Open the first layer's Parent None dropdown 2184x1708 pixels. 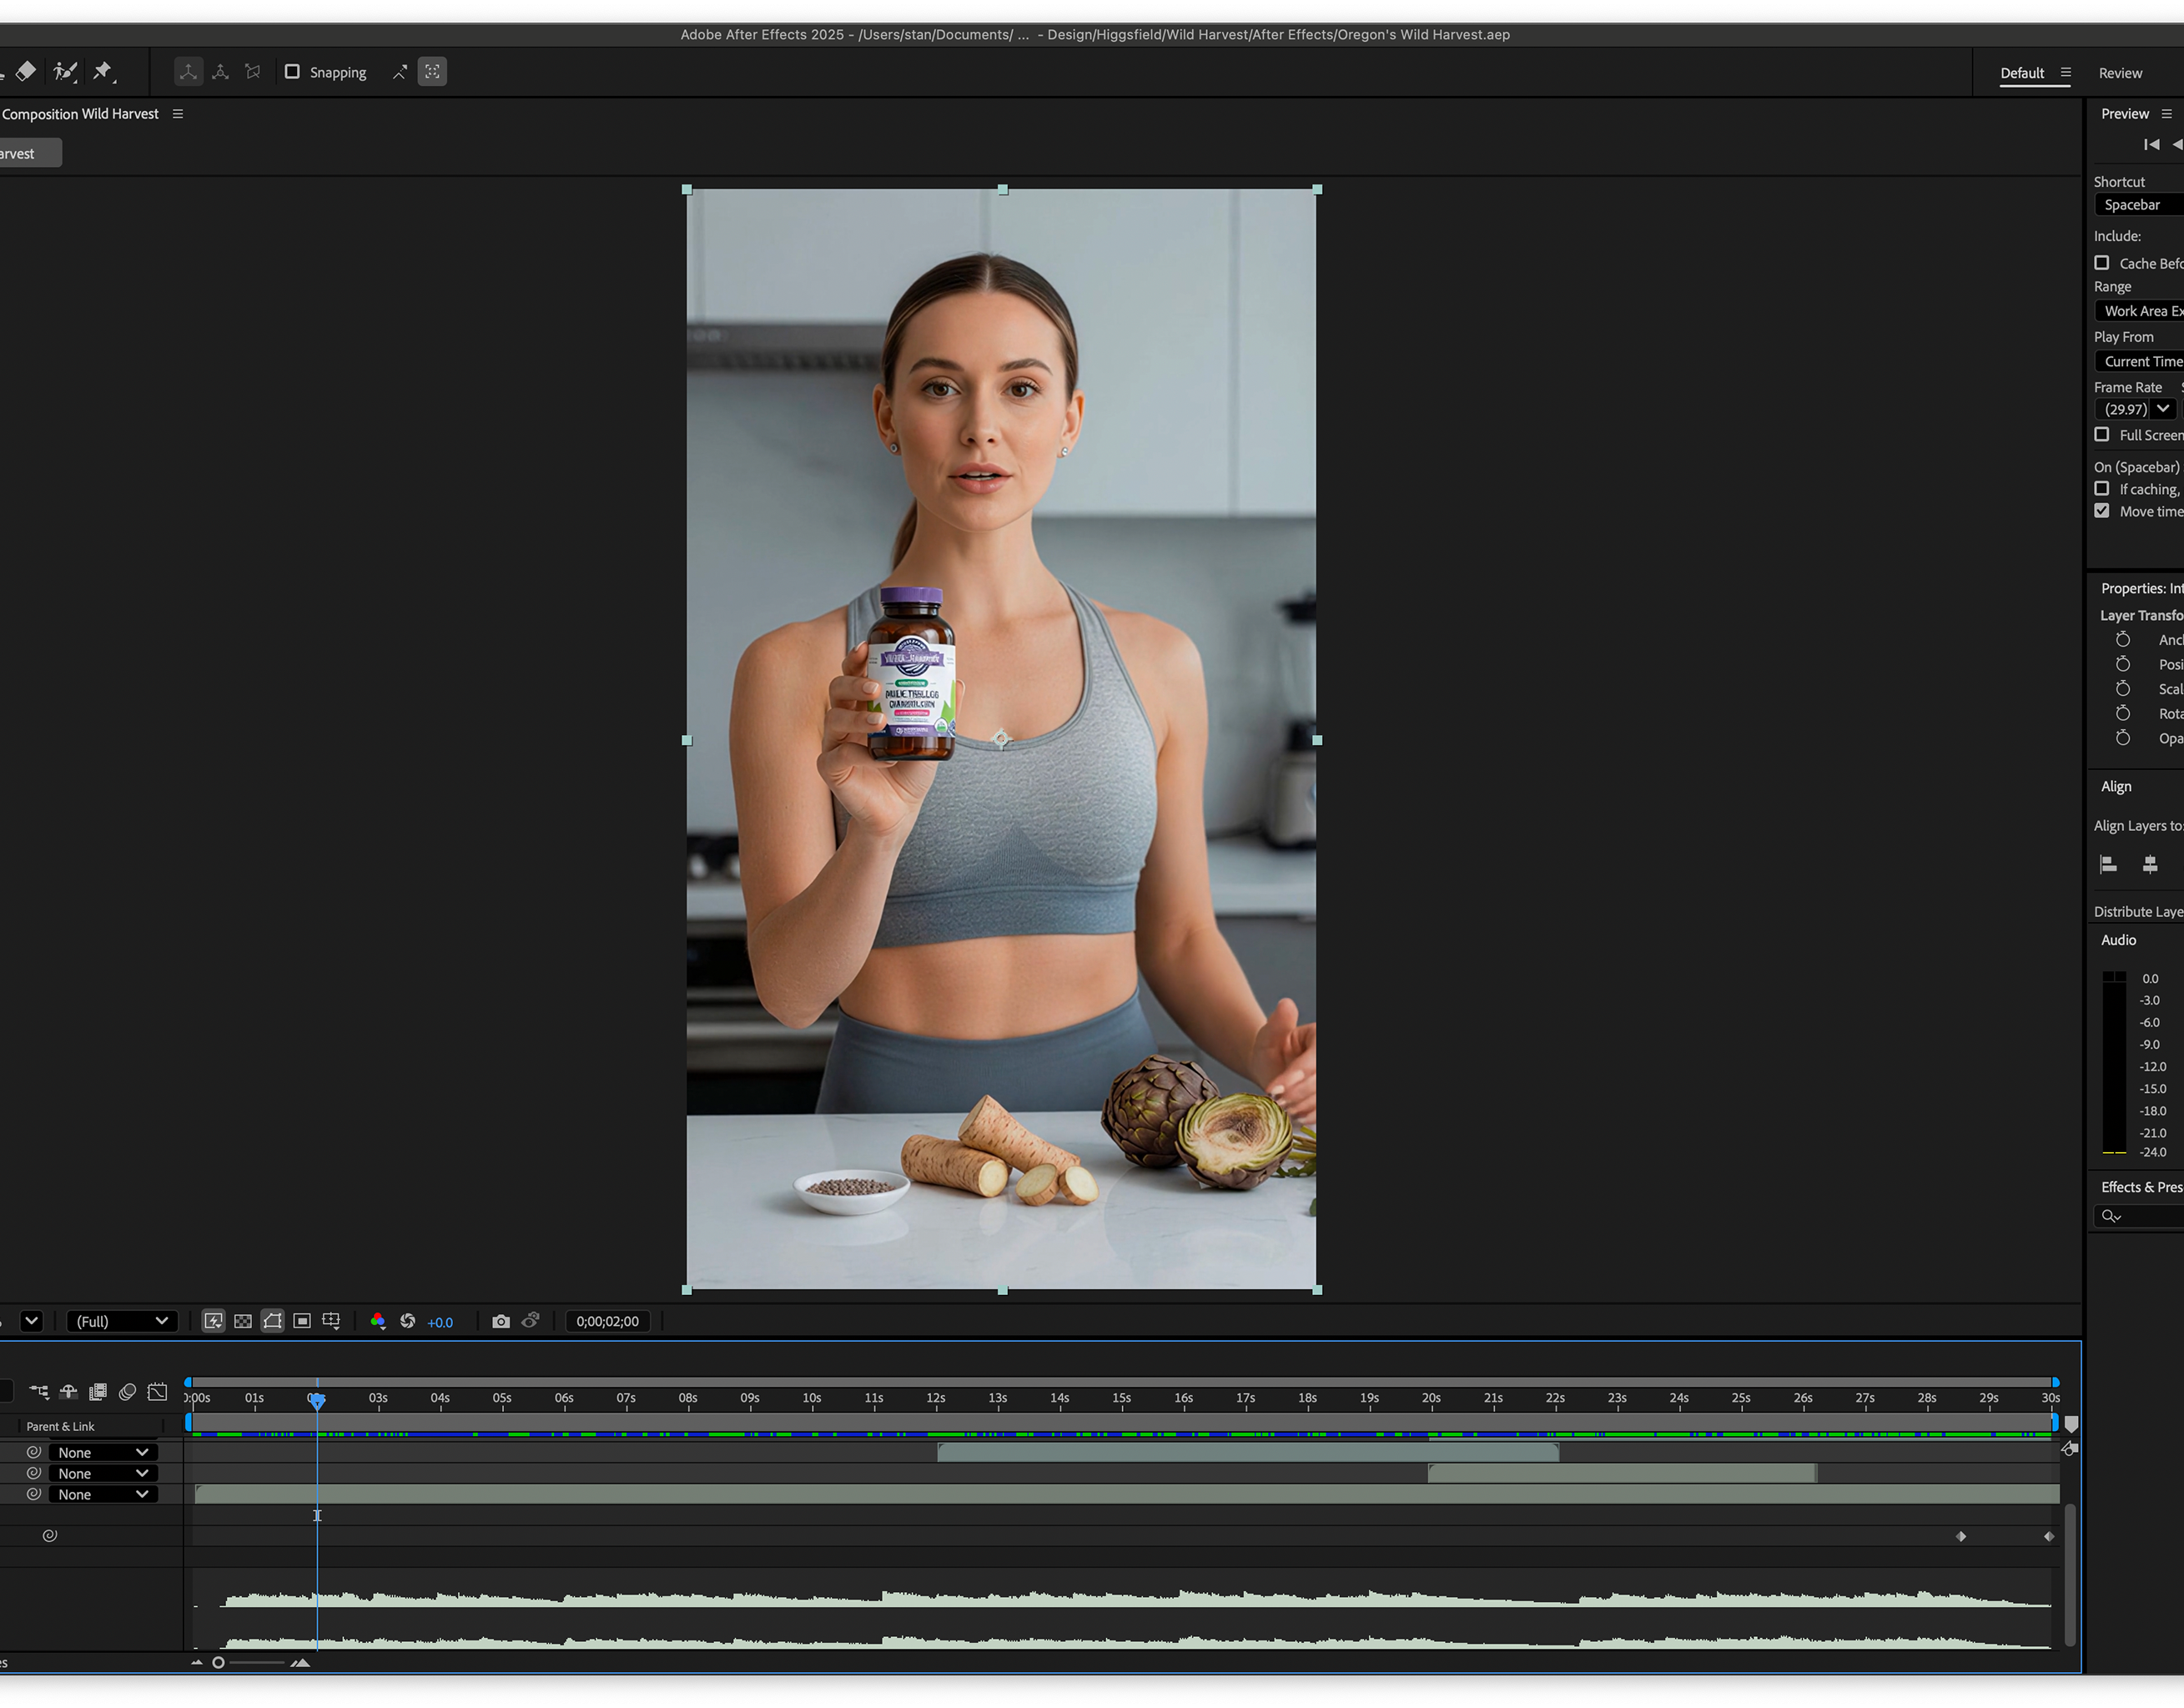point(103,1452)
